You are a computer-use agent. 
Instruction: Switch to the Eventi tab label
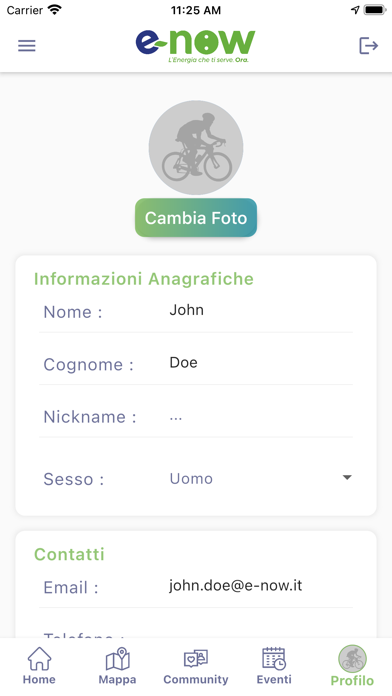tap(274, 679)
